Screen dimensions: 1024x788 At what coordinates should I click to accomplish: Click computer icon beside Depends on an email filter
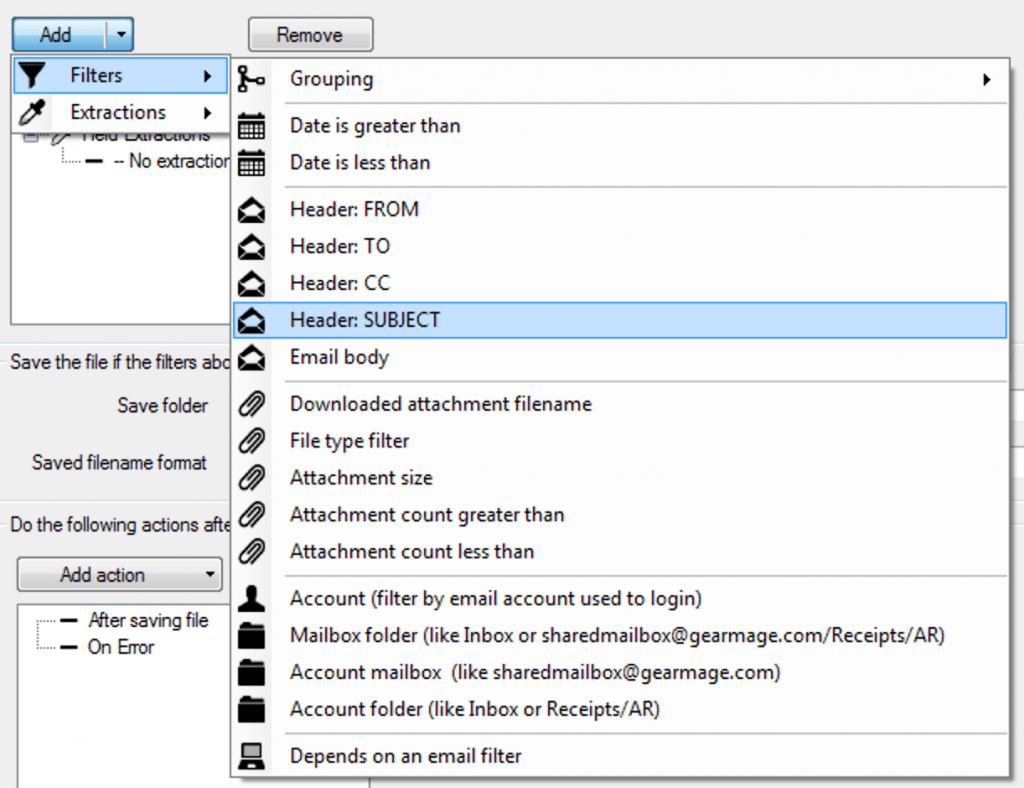[252, 757]
